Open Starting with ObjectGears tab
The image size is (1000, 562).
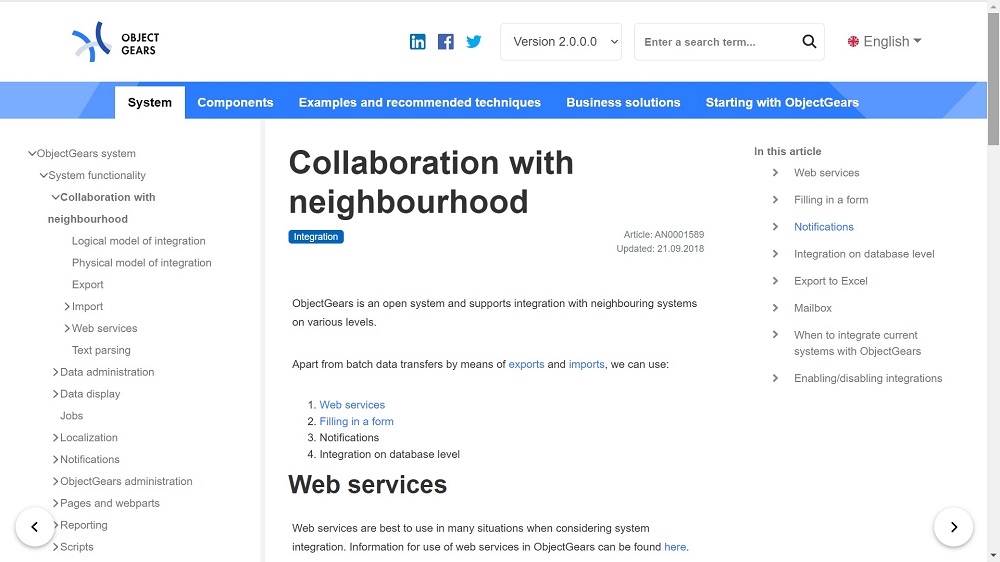pyautogui.click(x=782, y=103)
